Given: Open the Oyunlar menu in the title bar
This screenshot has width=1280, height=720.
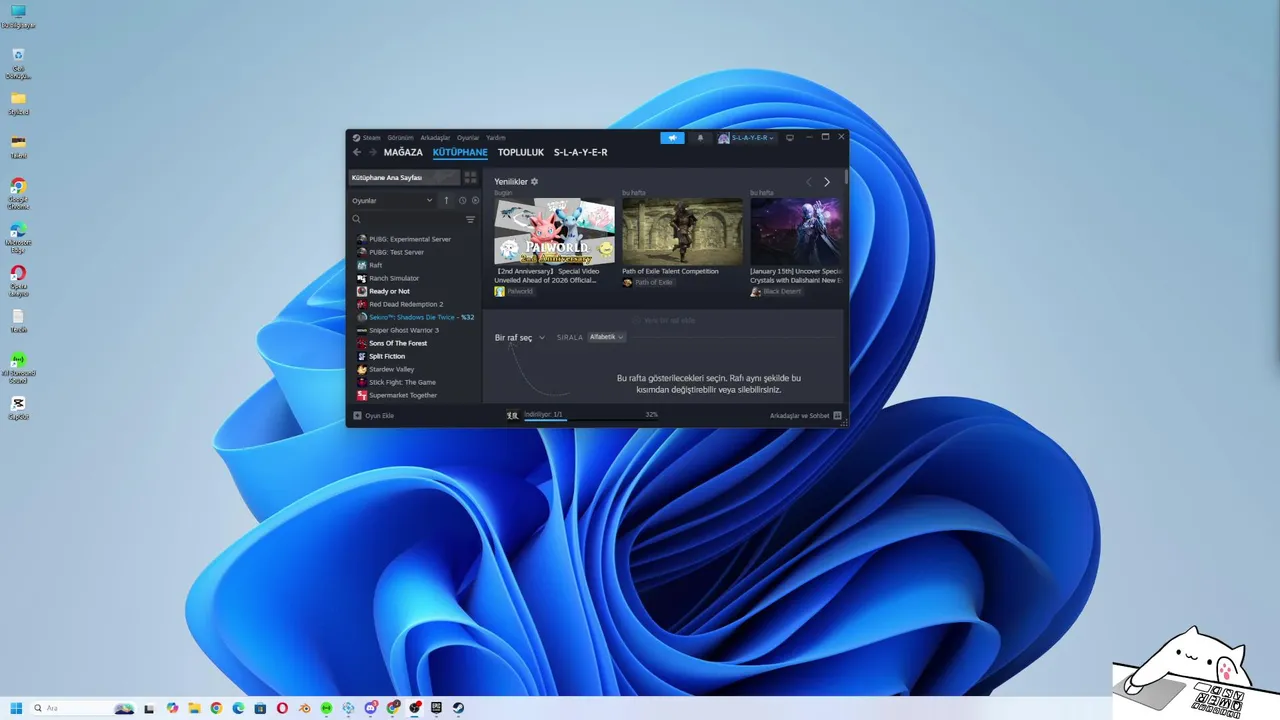Looking at the screenshot, I should pos(468,138).
